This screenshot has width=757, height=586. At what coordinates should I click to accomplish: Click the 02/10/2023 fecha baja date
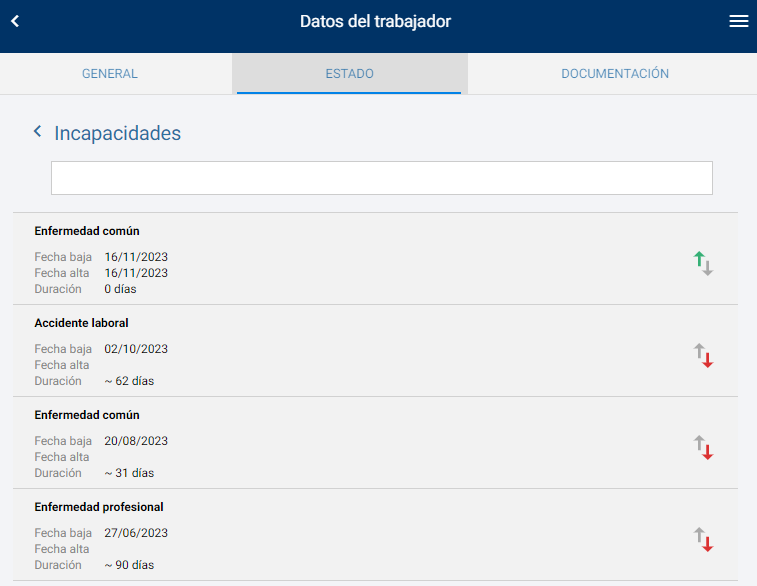click(136, 349)
